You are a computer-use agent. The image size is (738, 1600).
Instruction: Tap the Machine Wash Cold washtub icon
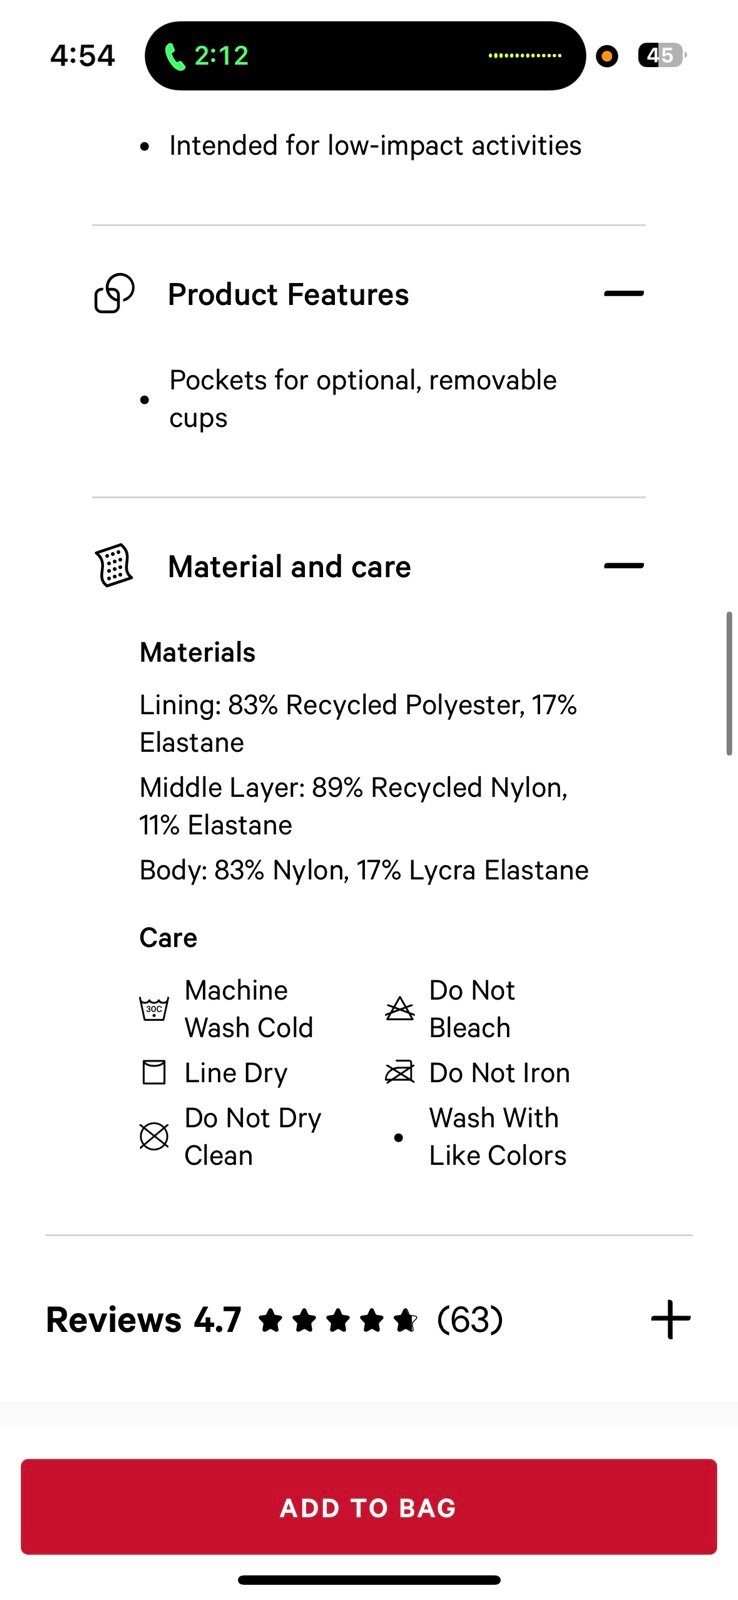154,1008
